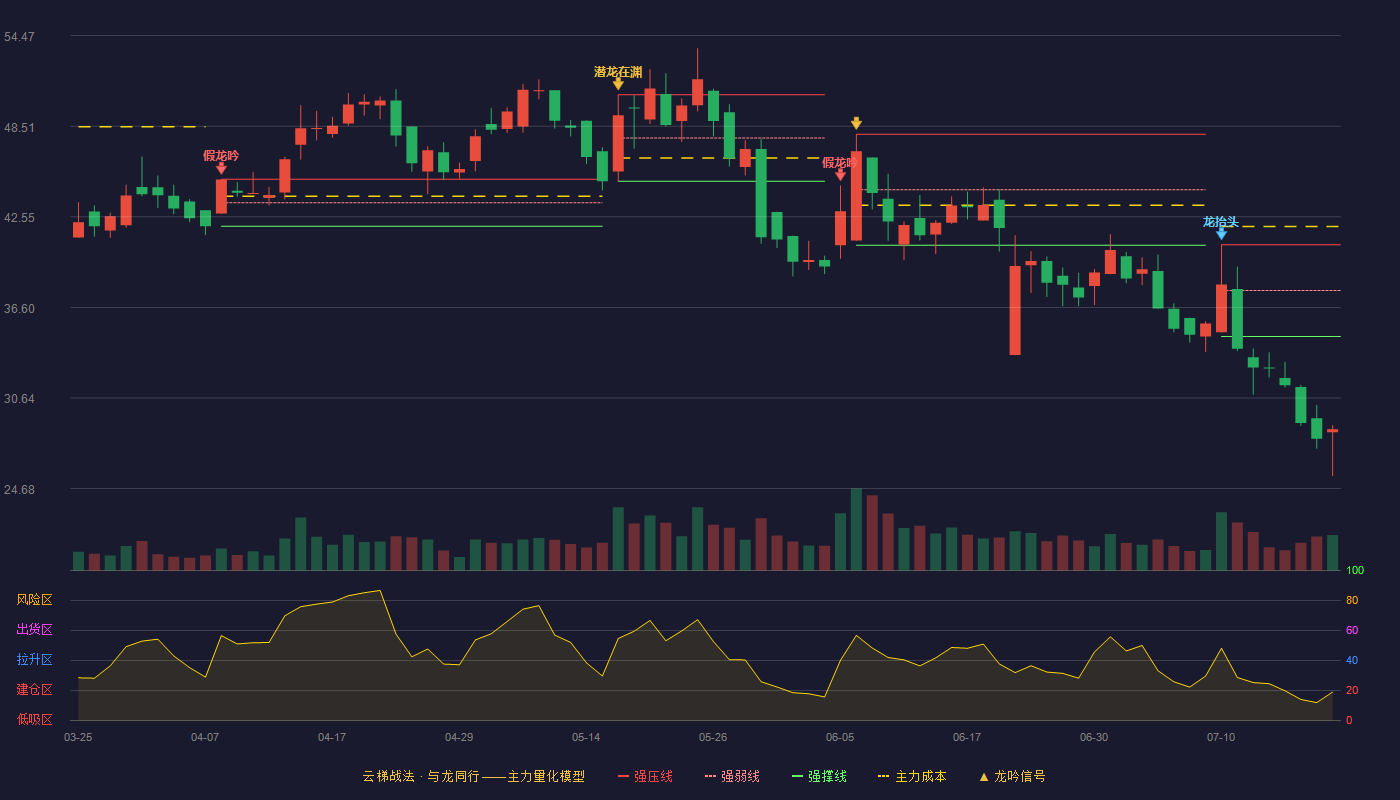The width and height of the screenshot is (1400, 800).
Task: Click the 假龙吟 red arrow near 06-05
Action: pos(840,175)
